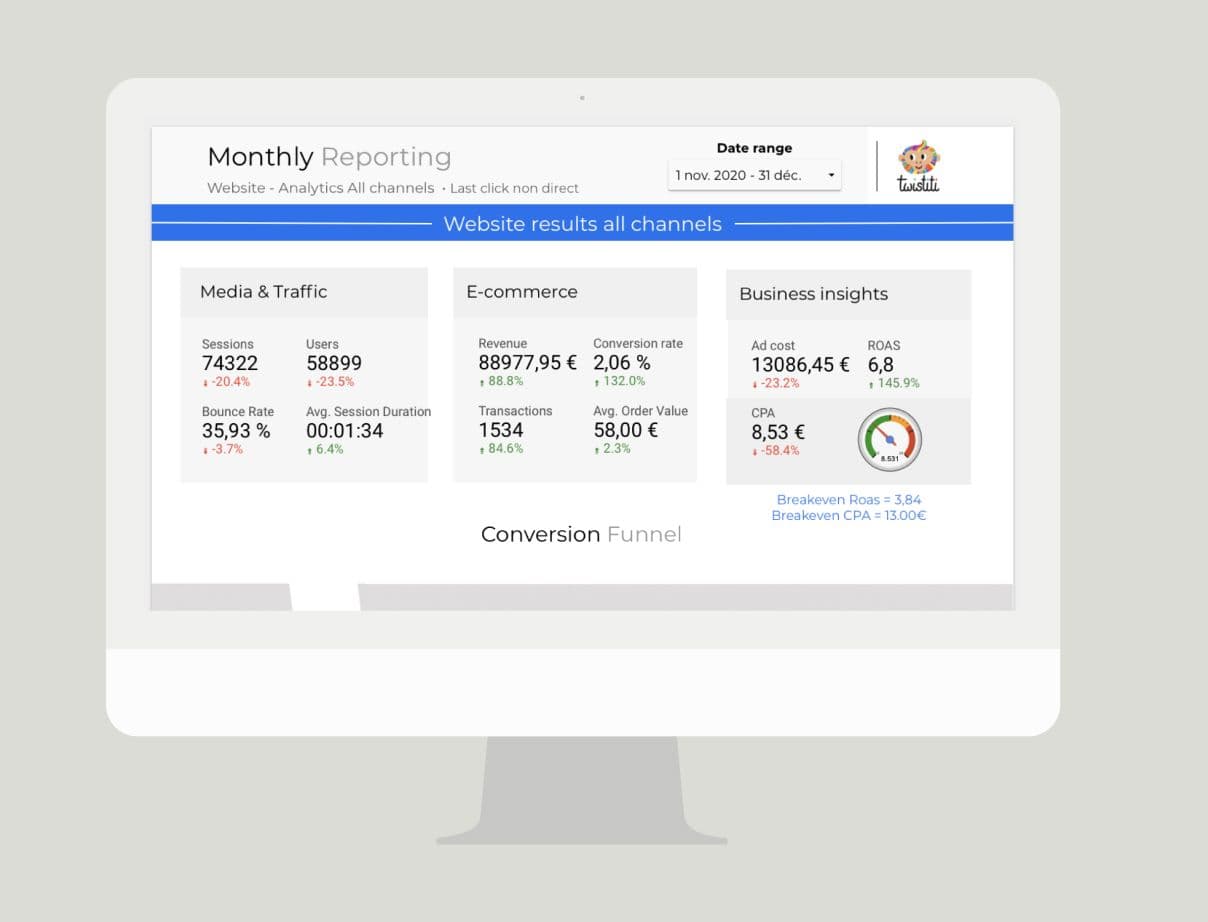The height and width of the screenshot is (922, 1208).
Task: Click the red down arrow under Ad cost
Action: click(755, 384)
